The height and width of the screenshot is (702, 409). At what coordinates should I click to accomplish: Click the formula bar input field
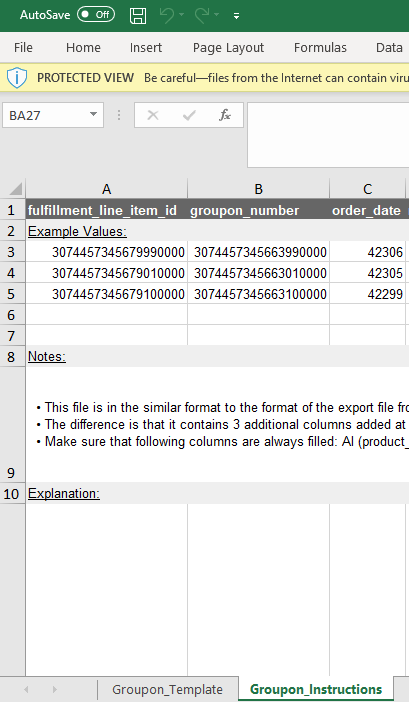click(x=328, y=135)
